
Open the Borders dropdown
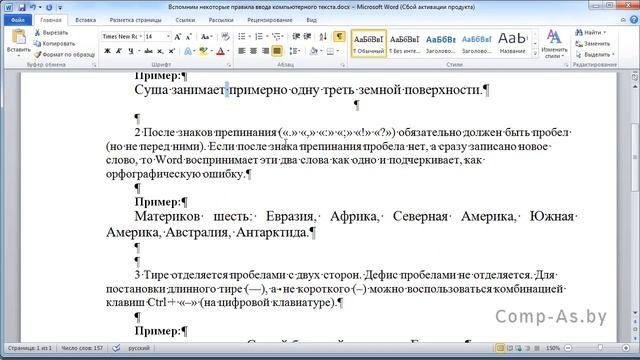click(x=338, y=51)
